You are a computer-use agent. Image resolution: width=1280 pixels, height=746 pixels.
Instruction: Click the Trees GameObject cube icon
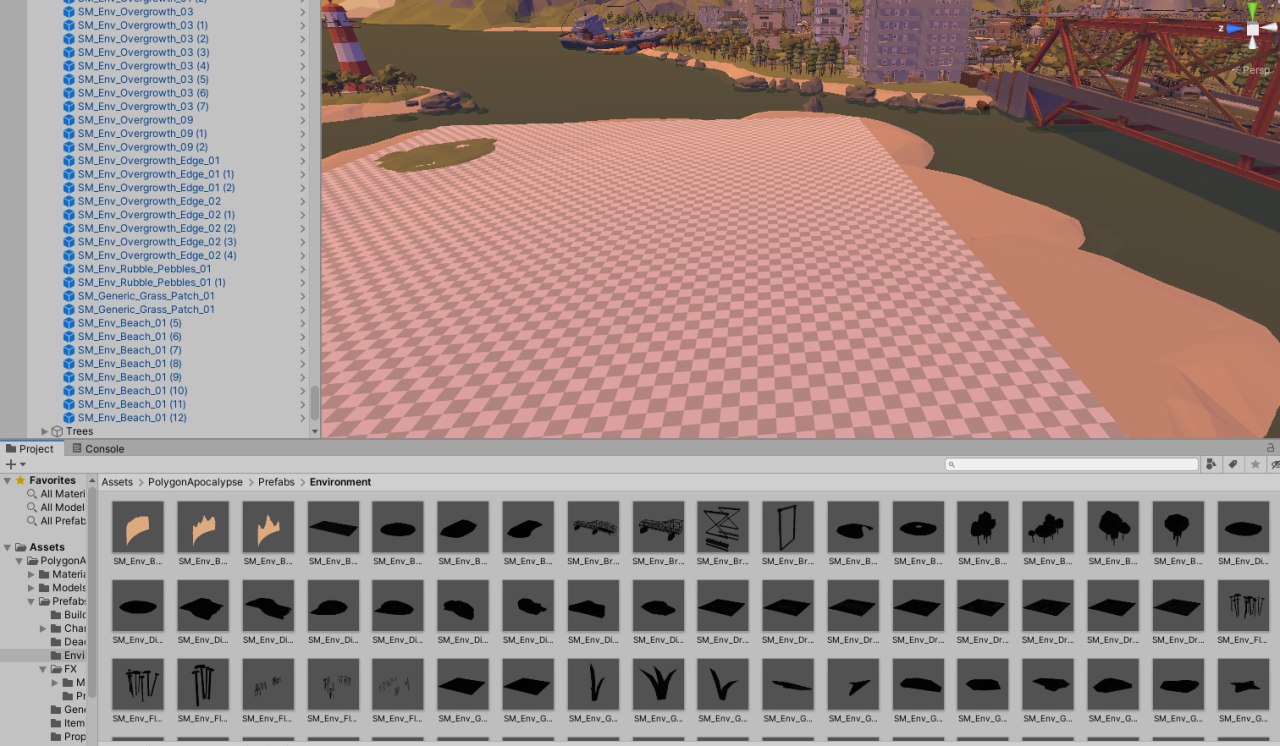pyautogui.click(x=57, y=432)
